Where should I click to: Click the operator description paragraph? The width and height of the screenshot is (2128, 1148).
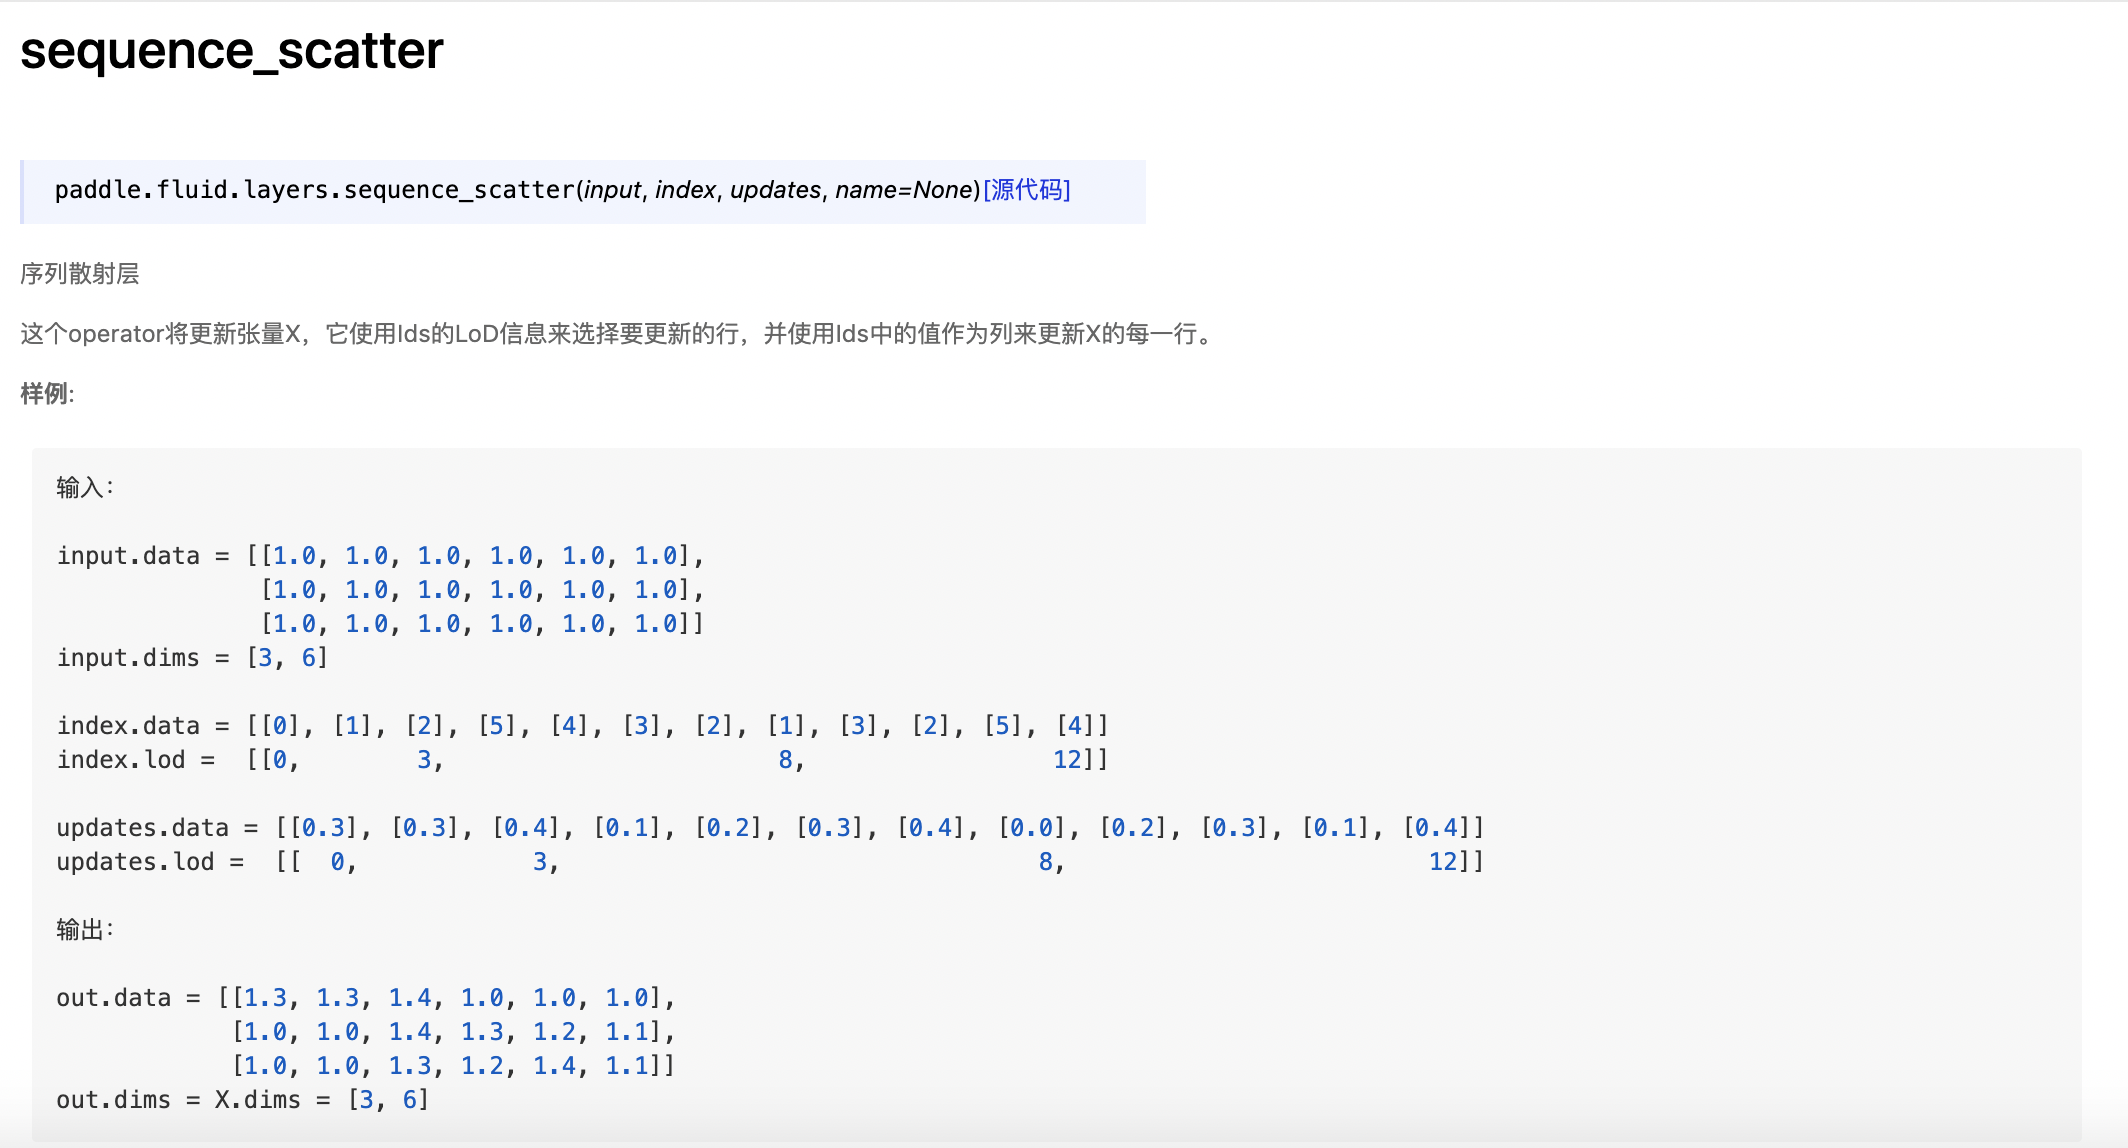(618, 334)
